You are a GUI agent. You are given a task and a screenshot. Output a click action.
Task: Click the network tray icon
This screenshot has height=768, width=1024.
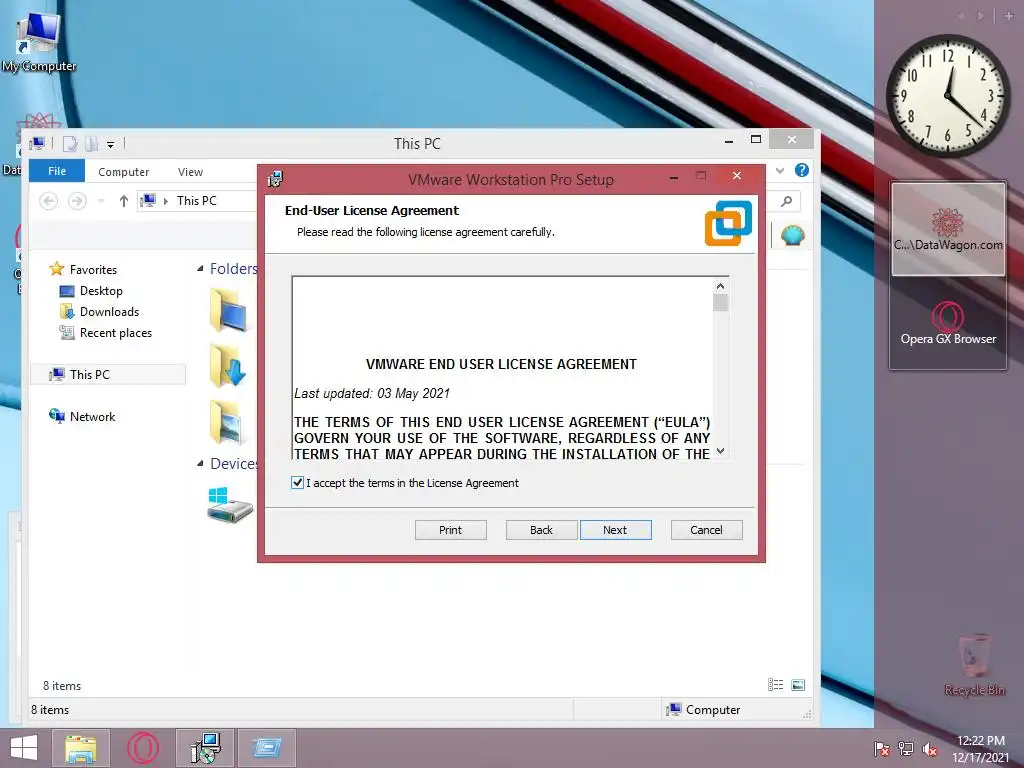coord(906,749)
